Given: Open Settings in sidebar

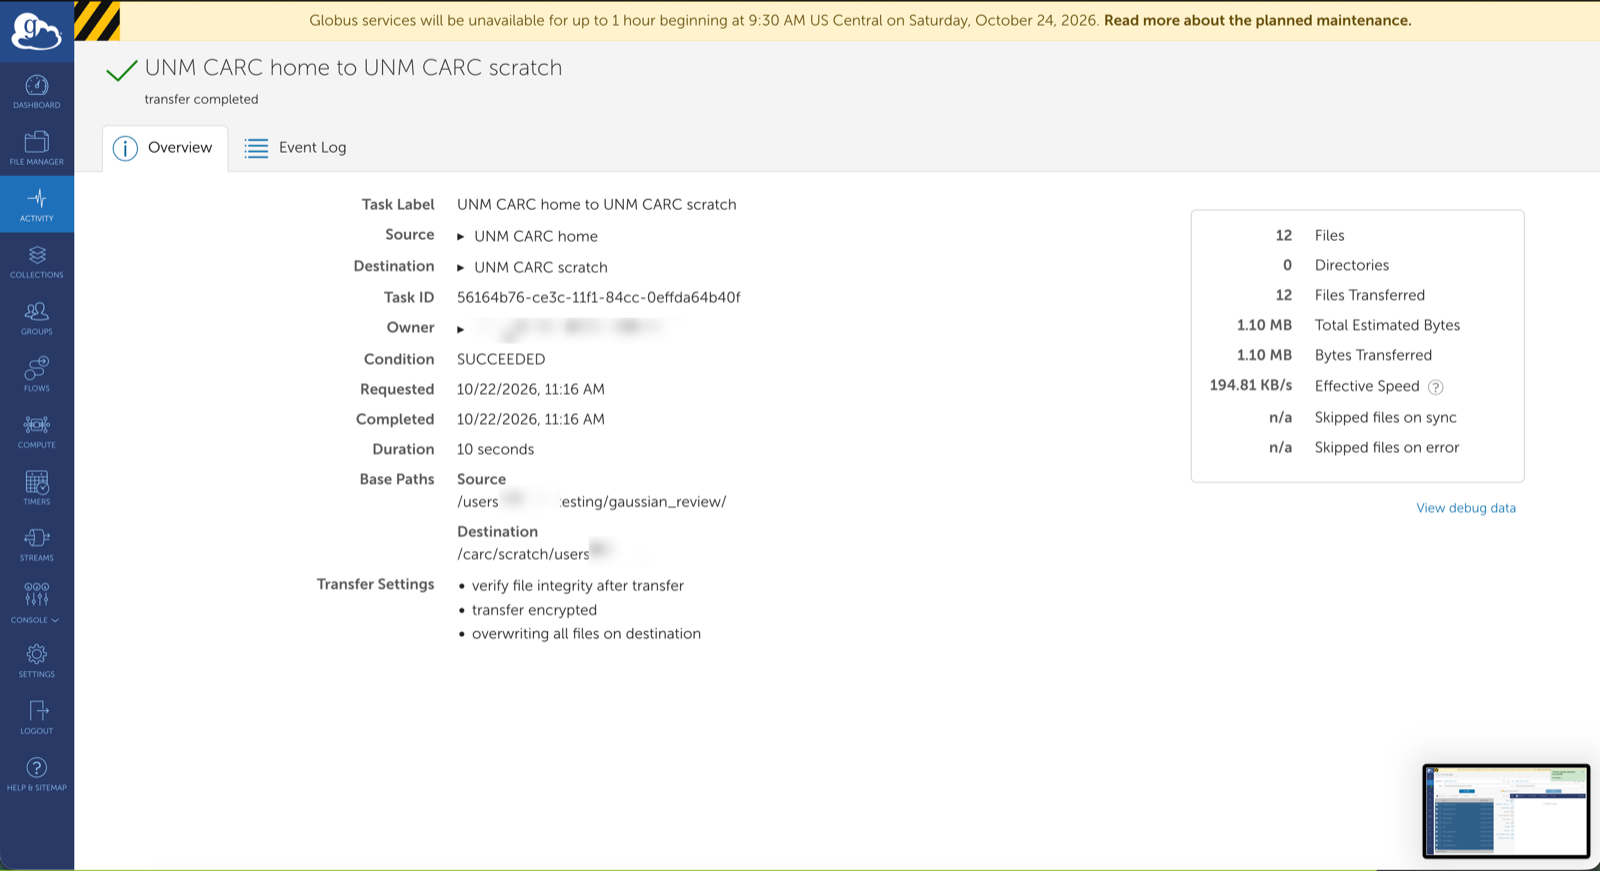Looking at the screenshot, I should tap(37, 661).
